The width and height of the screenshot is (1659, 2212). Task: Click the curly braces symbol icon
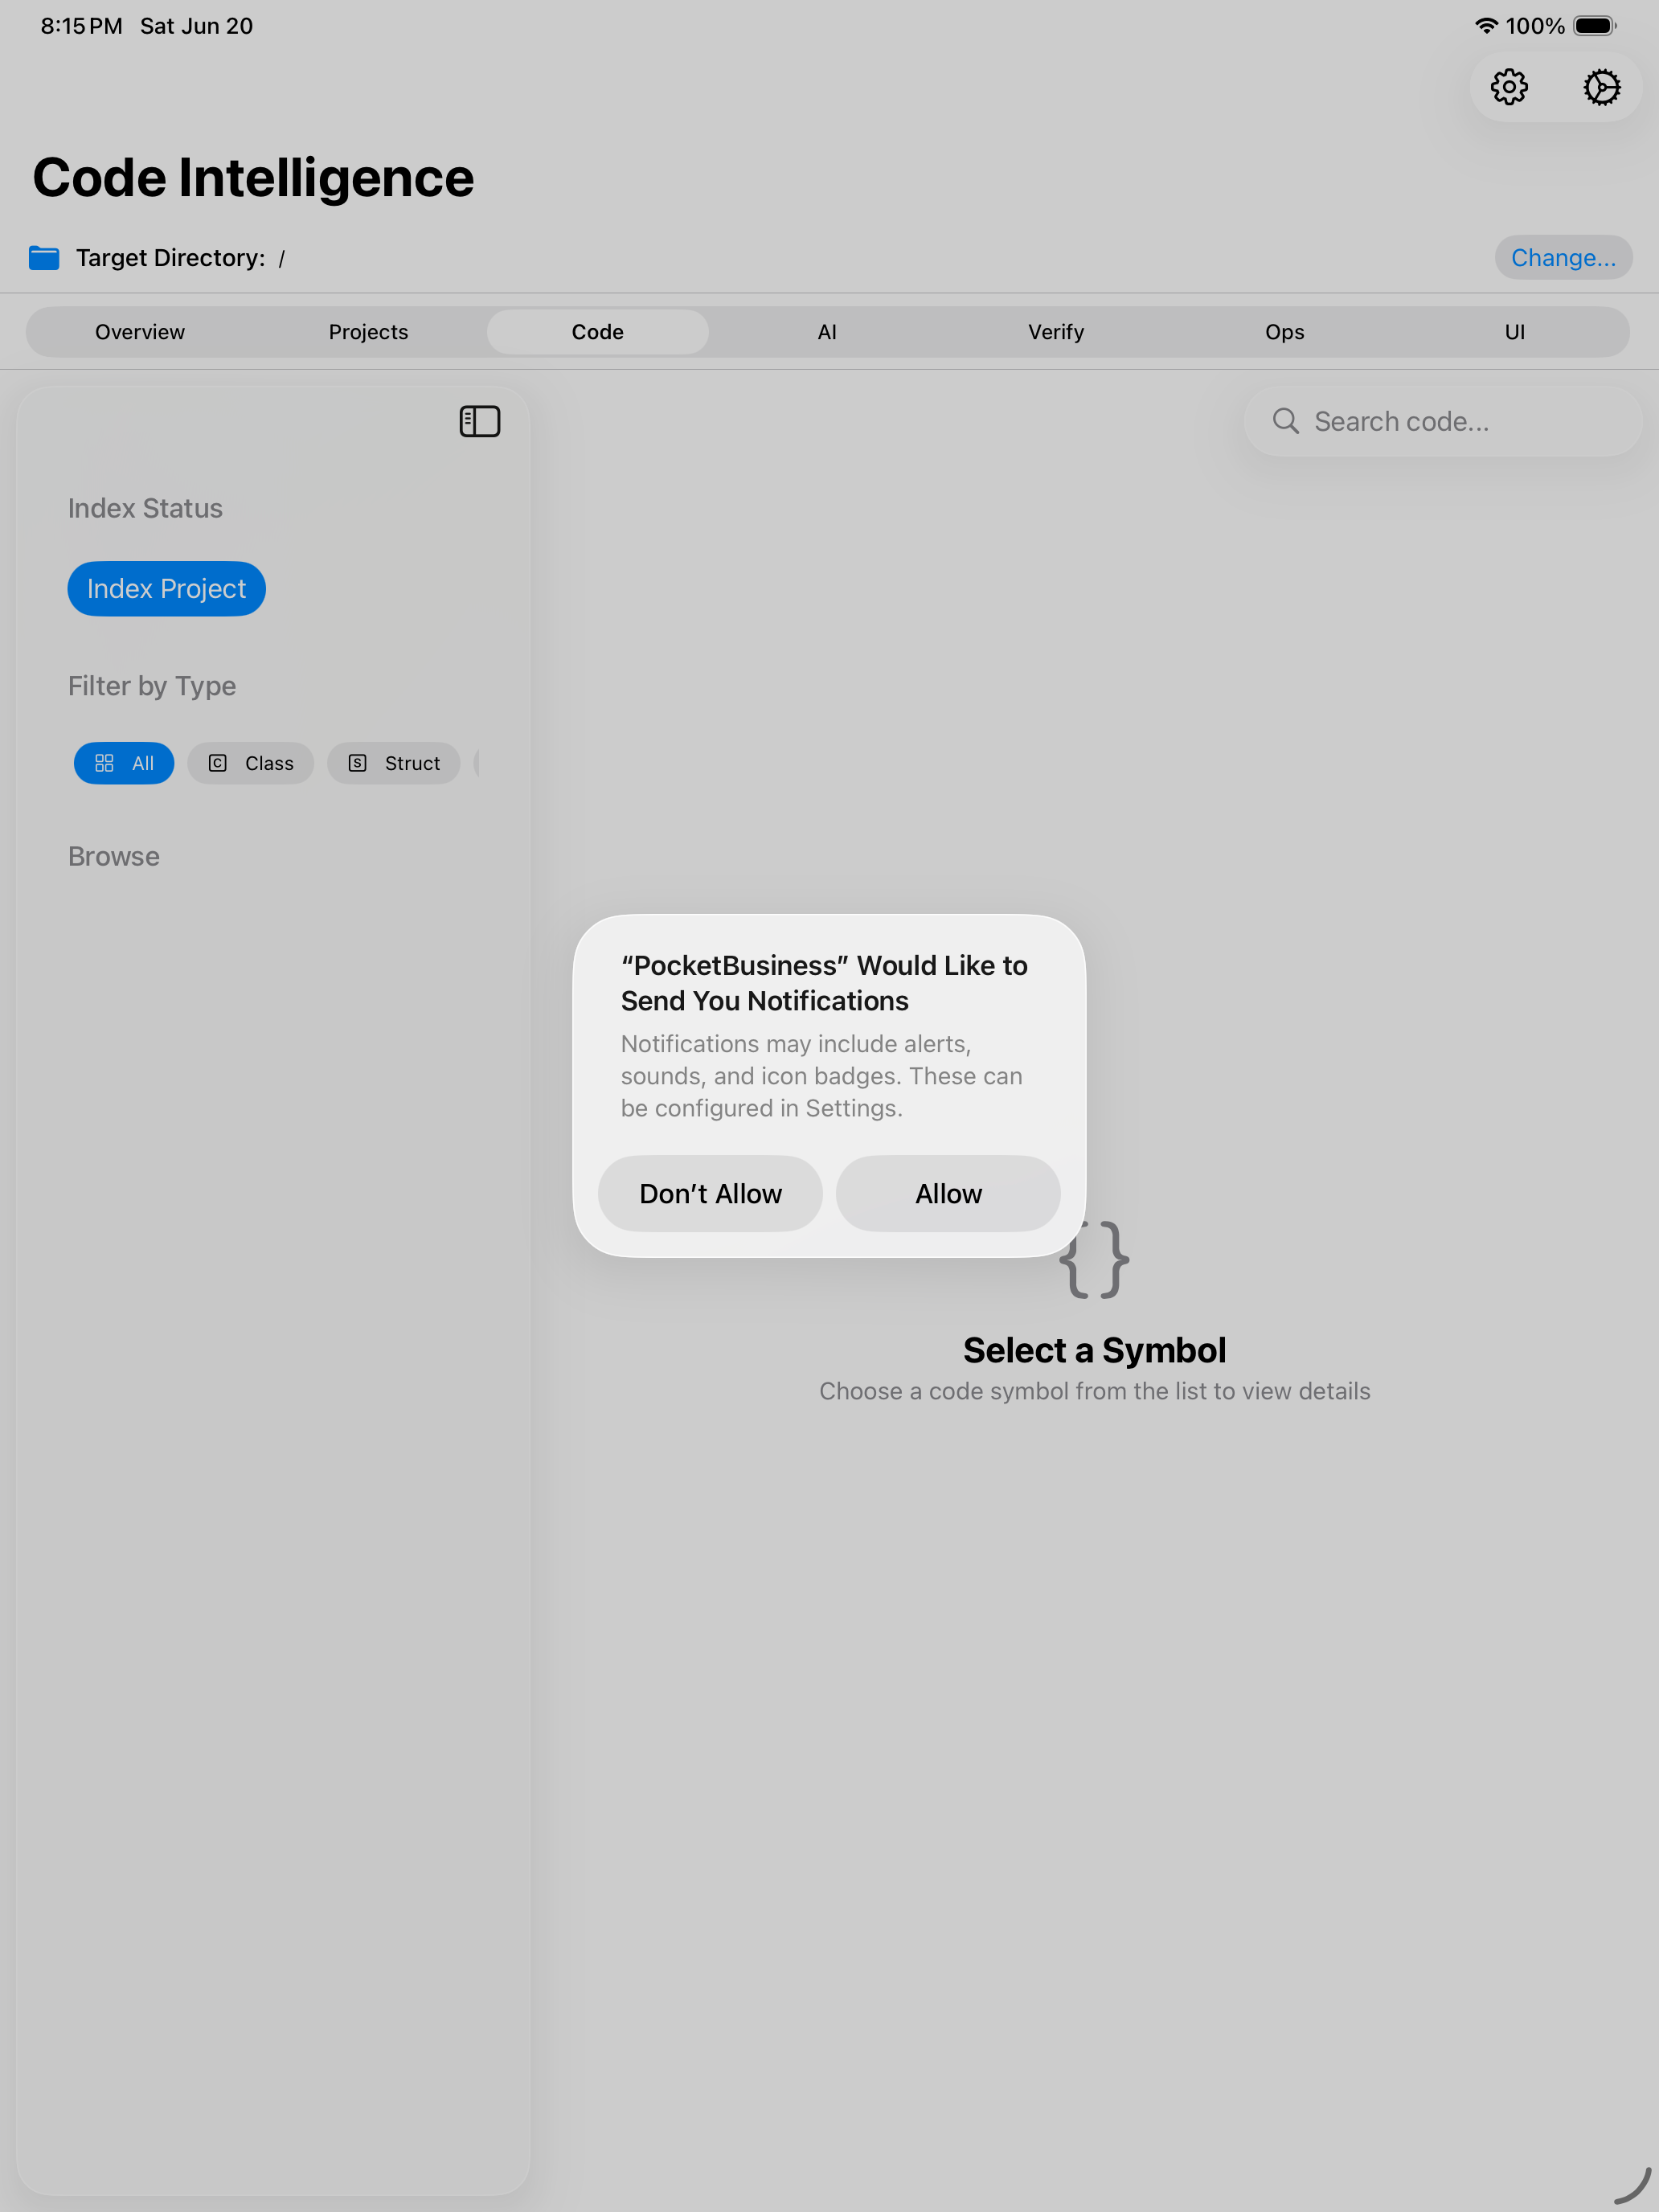point(1095,1260)
